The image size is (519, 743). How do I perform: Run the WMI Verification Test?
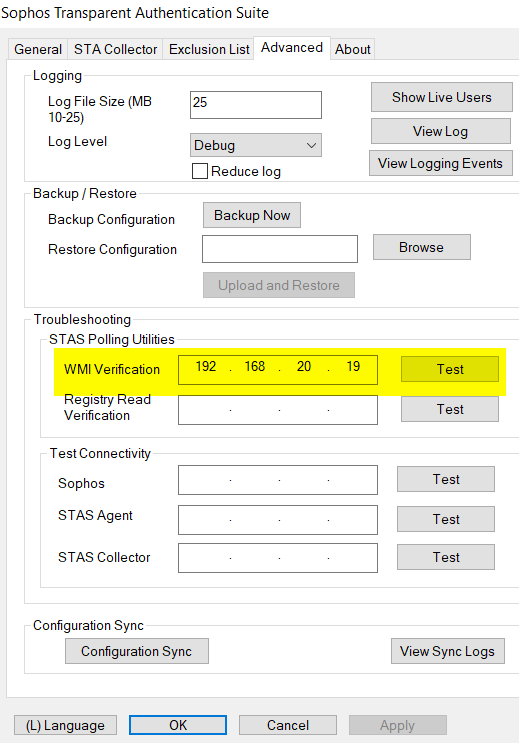coord(450,369)
